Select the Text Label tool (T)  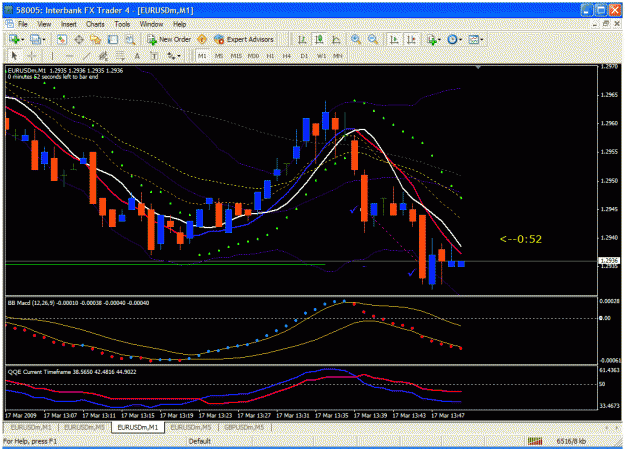point(154,56)
